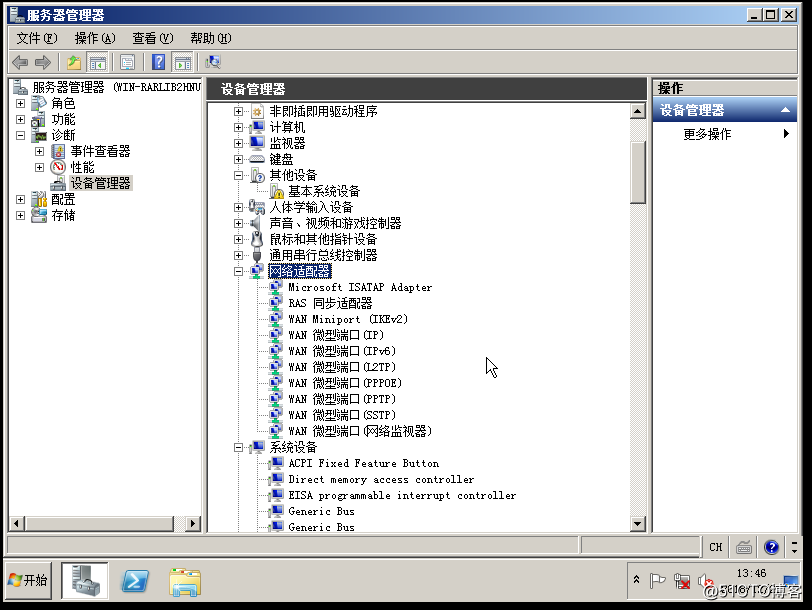This screenshot has width=812, height=610.
Task: Collapse the 网络适配器 device category
Action: [238, 271]
